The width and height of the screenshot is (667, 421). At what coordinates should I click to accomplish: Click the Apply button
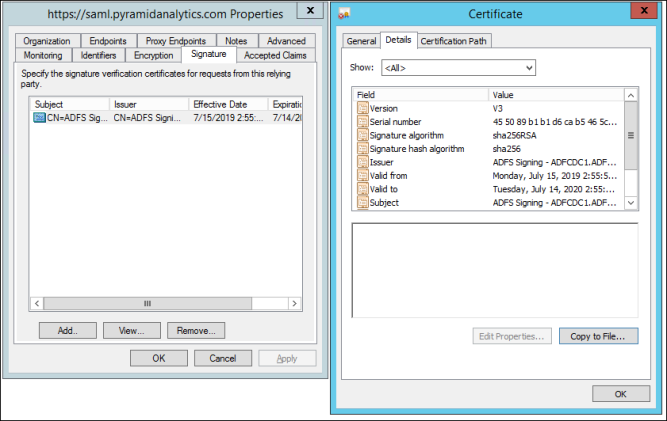(287, 358)
